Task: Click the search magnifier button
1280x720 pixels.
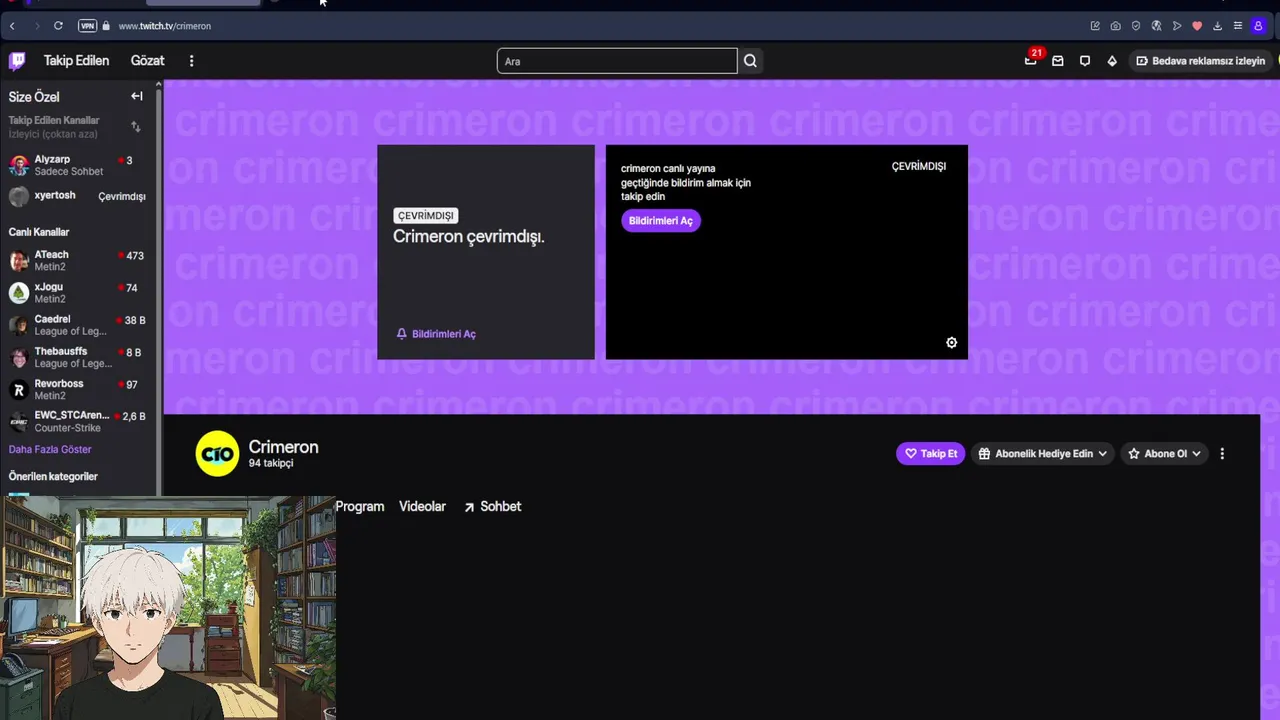Action: coord(750,61)
